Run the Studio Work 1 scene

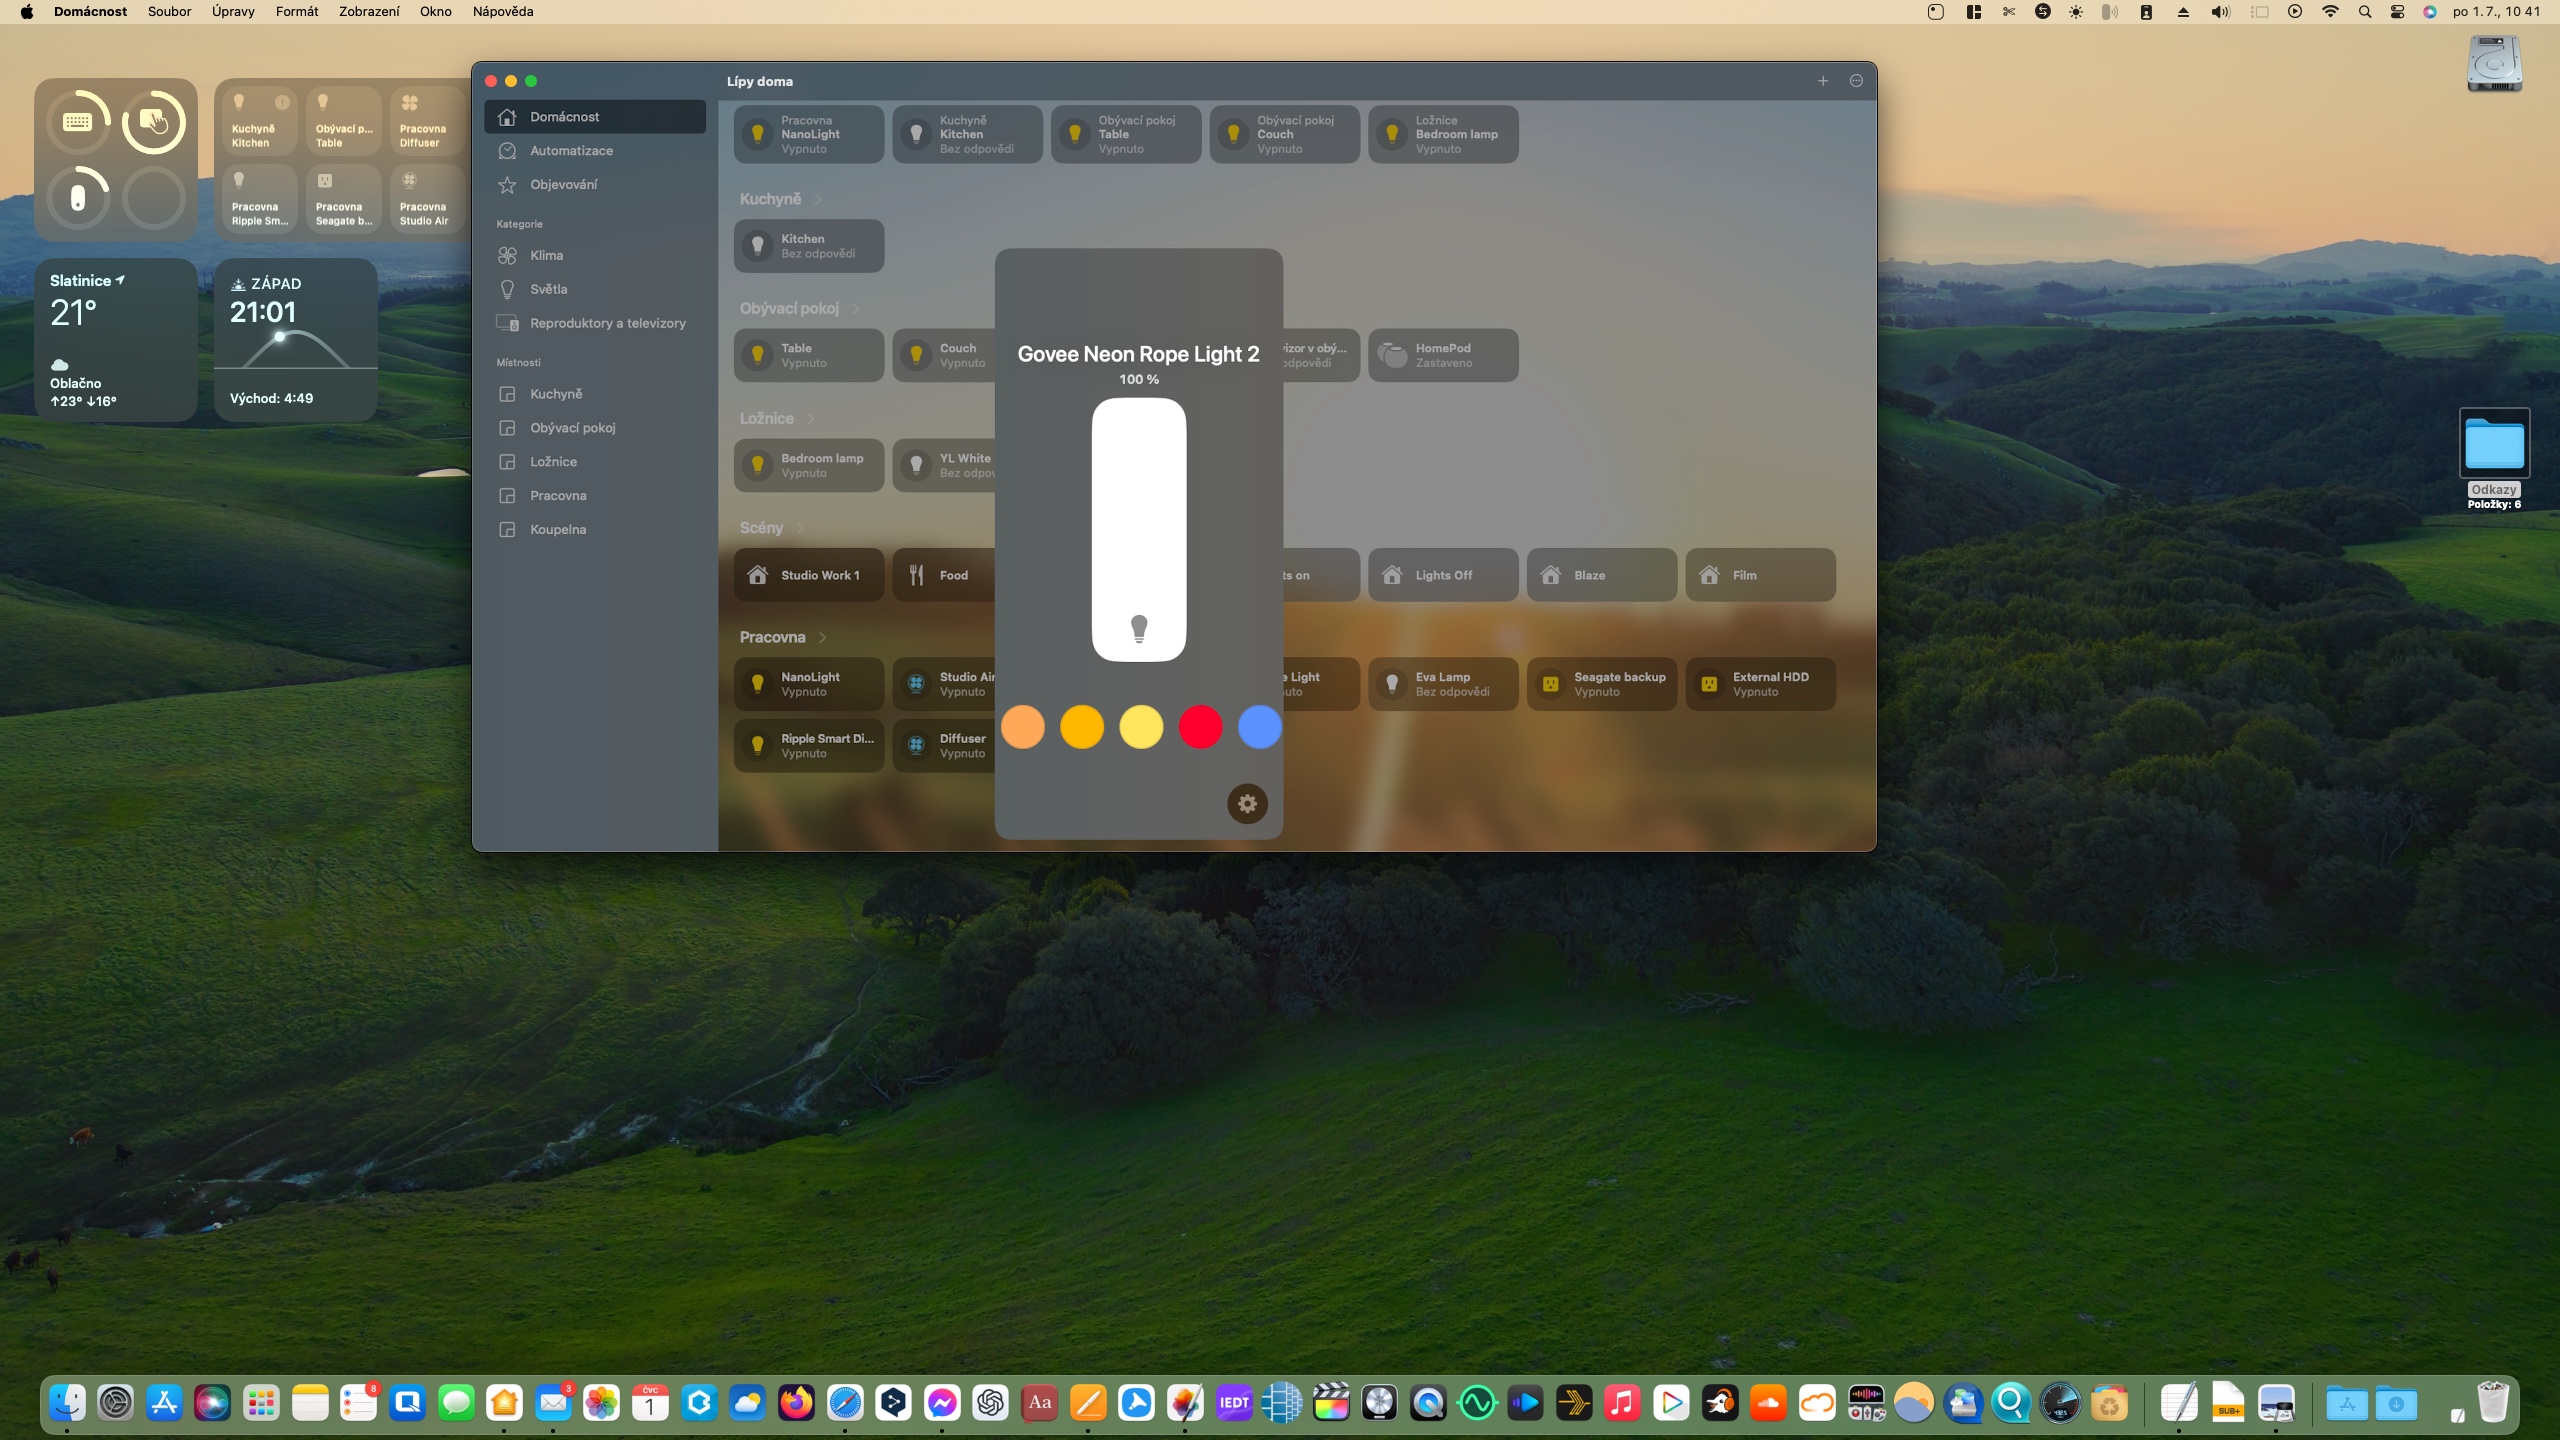[x=808, y=575]
